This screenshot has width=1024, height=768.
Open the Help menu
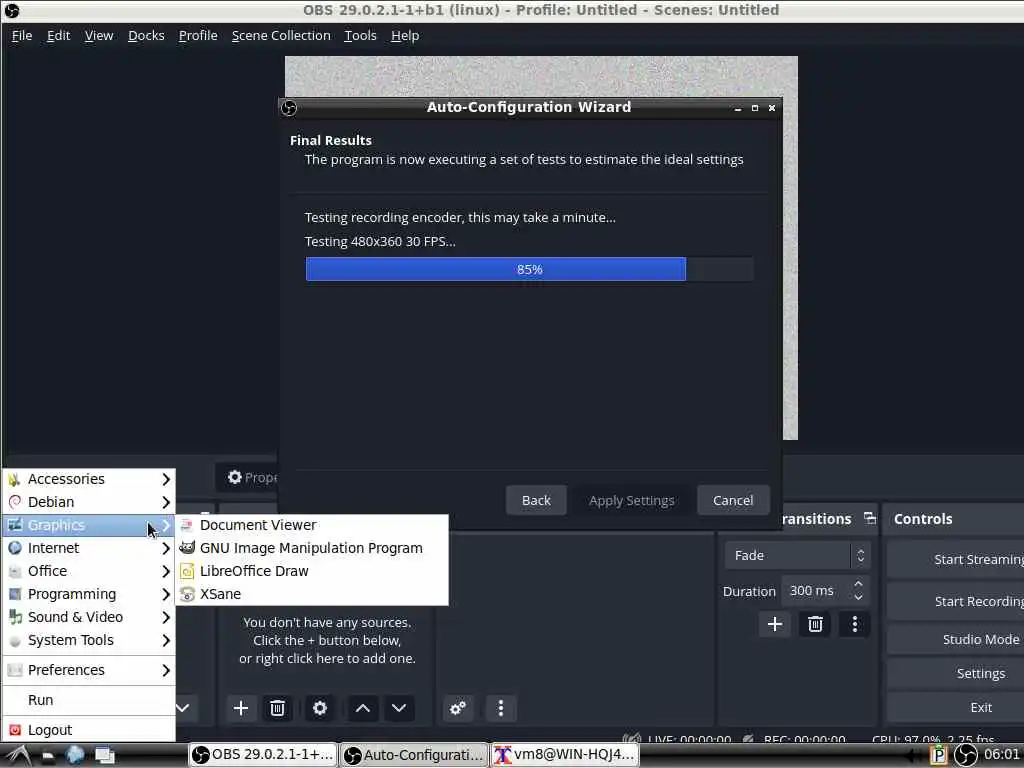pyautogui.click(x=405, y=36)
